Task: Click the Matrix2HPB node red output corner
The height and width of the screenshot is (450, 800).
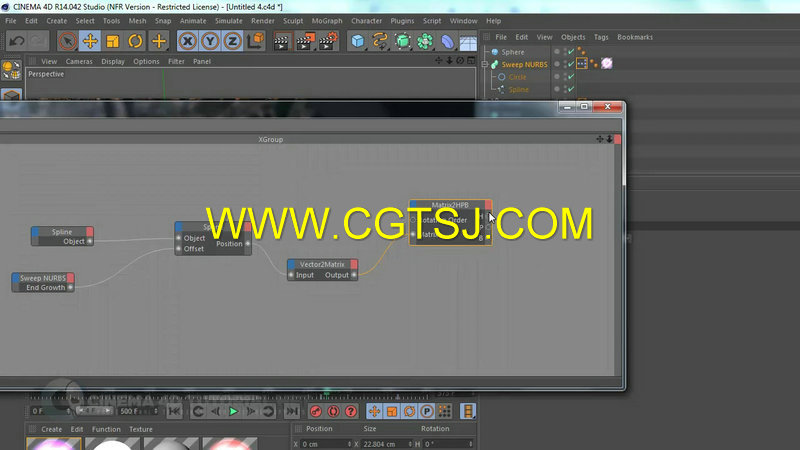Action: (x=488, y=205)
